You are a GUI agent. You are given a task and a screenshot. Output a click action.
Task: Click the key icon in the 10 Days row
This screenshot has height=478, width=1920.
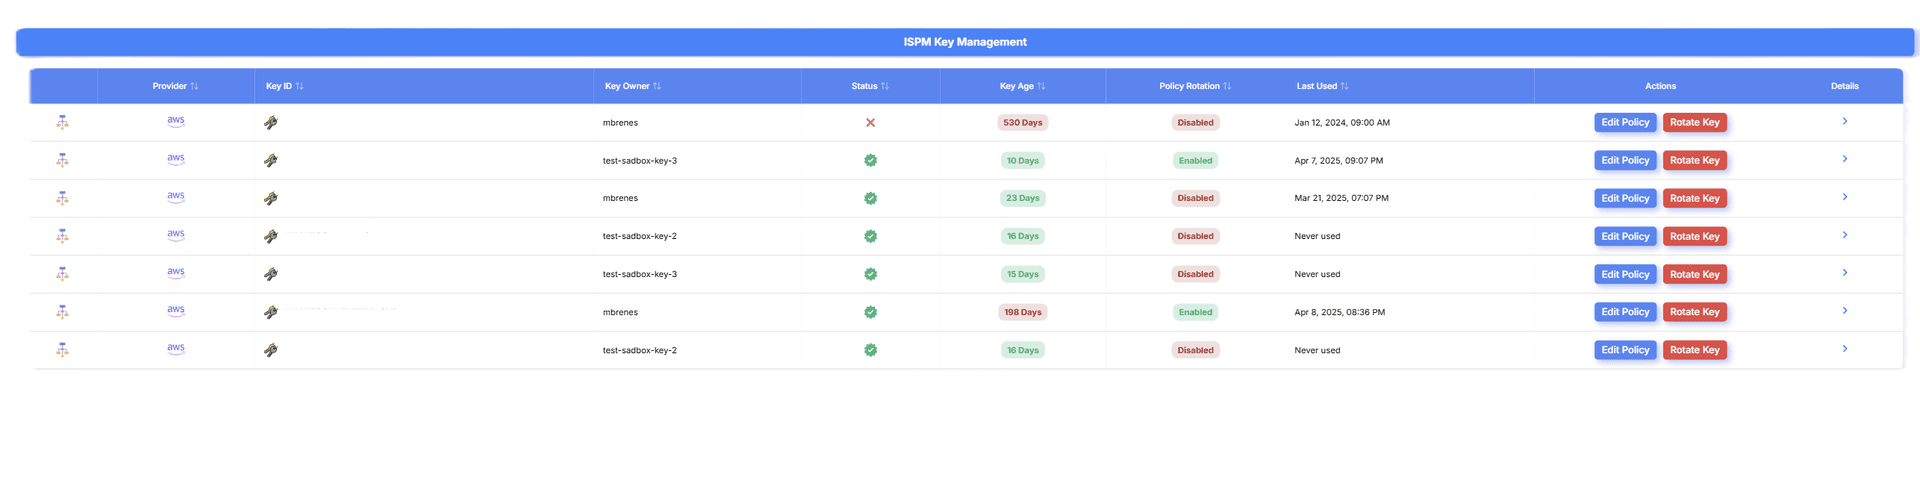click(x=271, y=160)
